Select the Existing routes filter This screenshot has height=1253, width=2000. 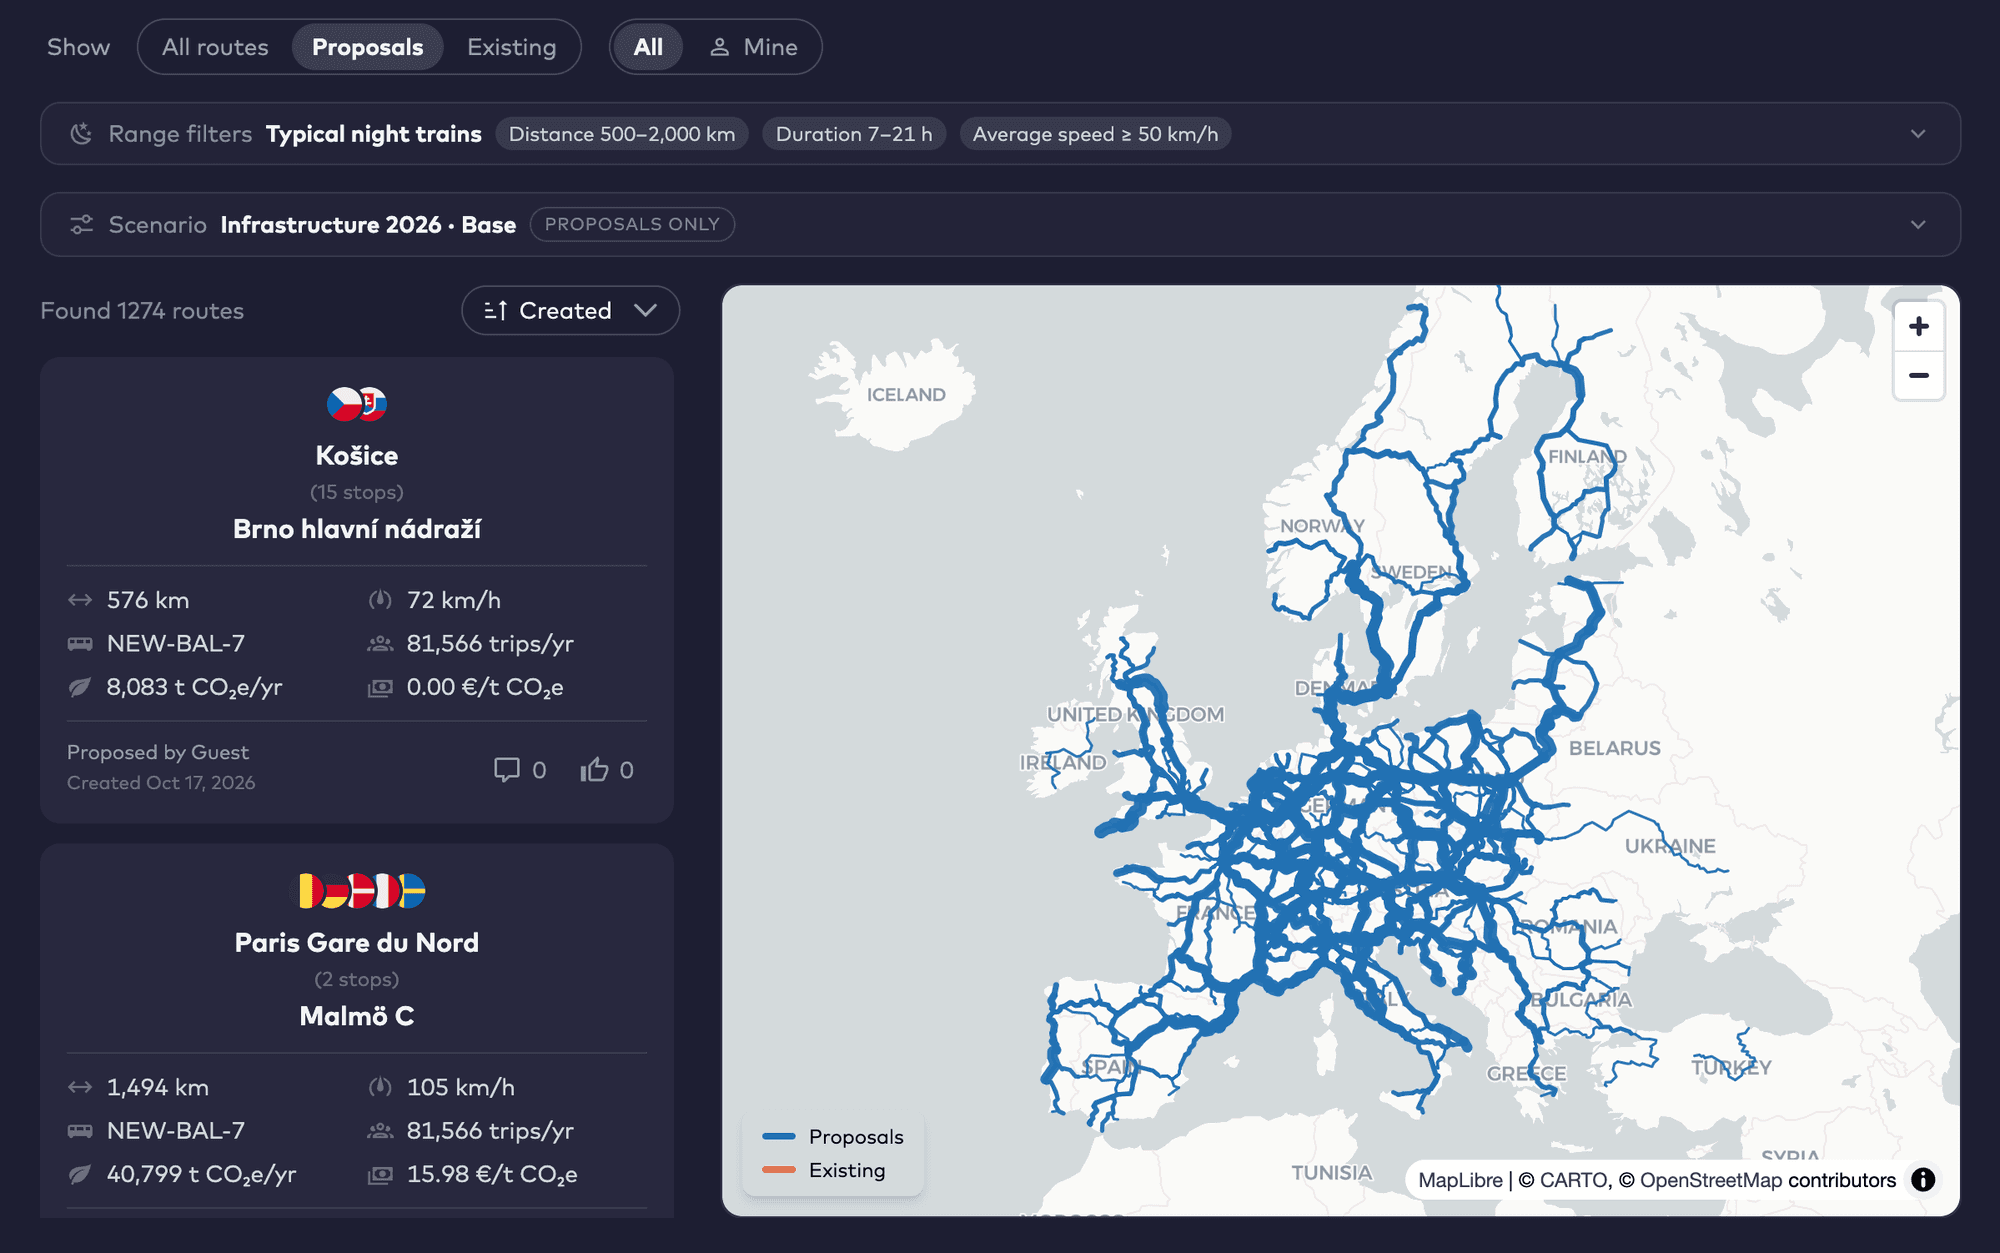coord(511,47)
